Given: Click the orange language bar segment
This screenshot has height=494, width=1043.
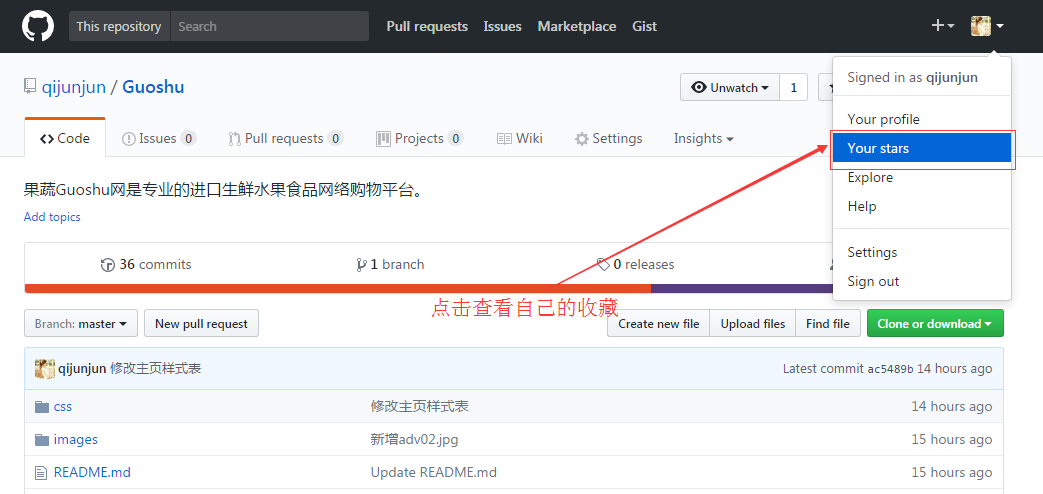Looking at the screenshot, I should (x=338, y=289).
